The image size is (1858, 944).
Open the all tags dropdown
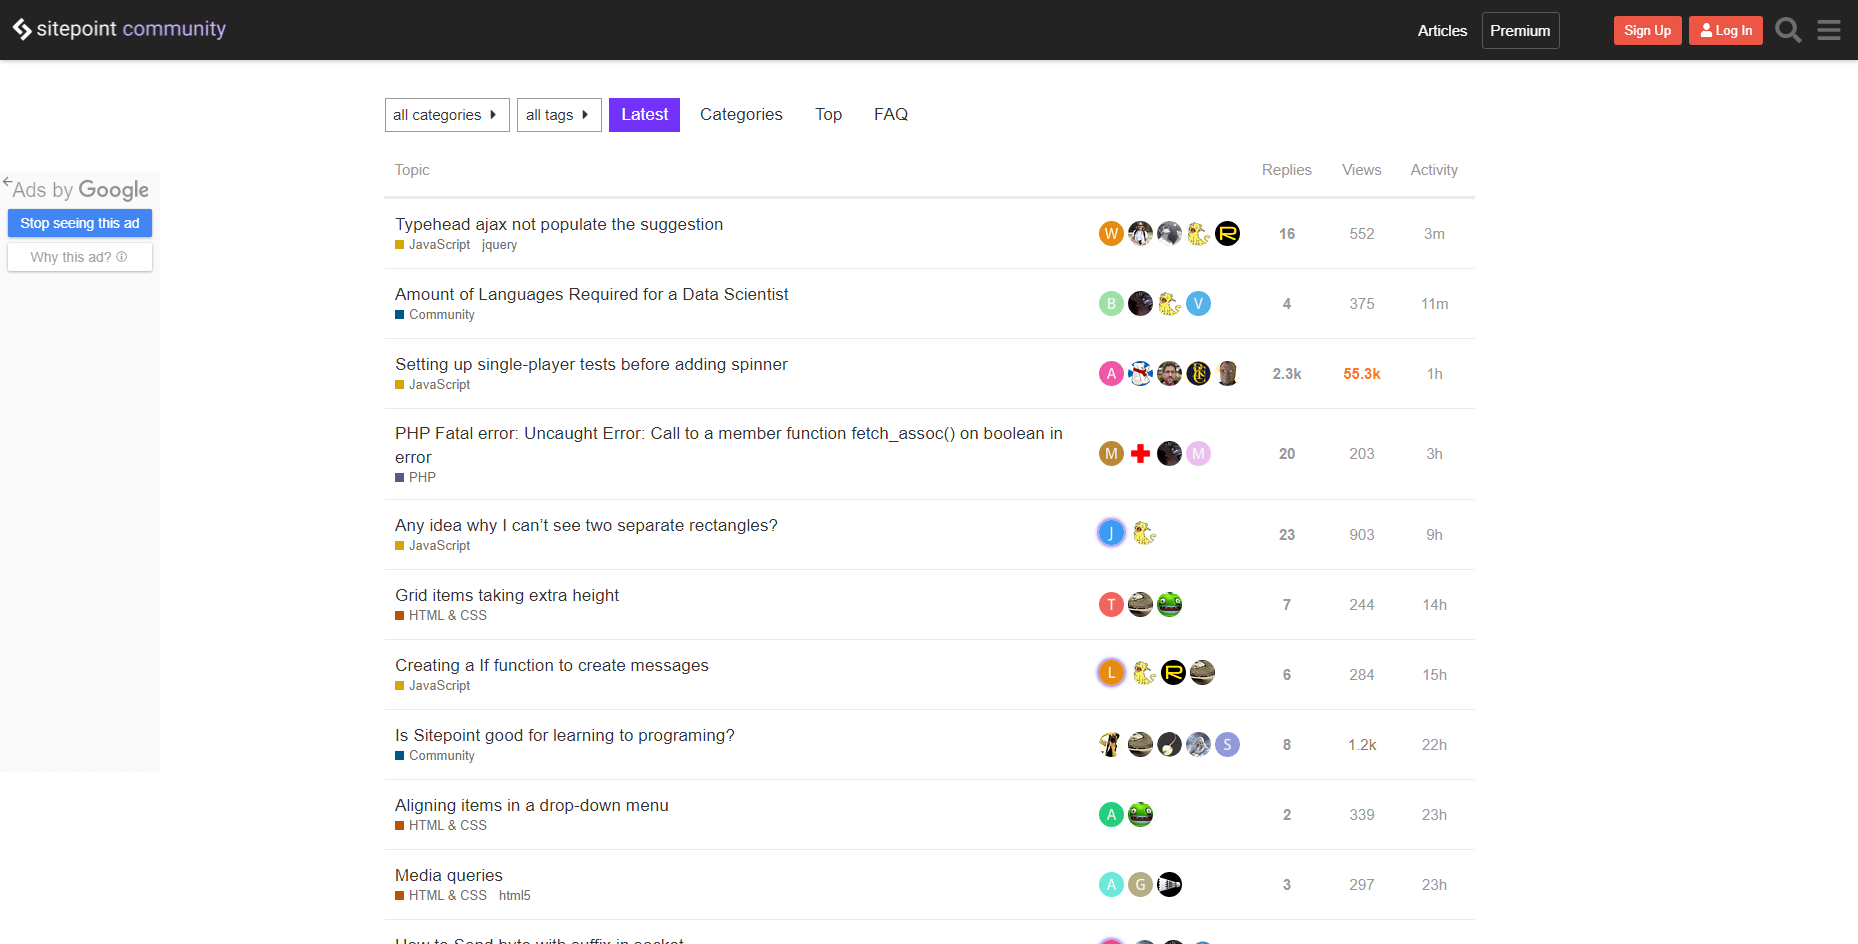tap(559, 114)
